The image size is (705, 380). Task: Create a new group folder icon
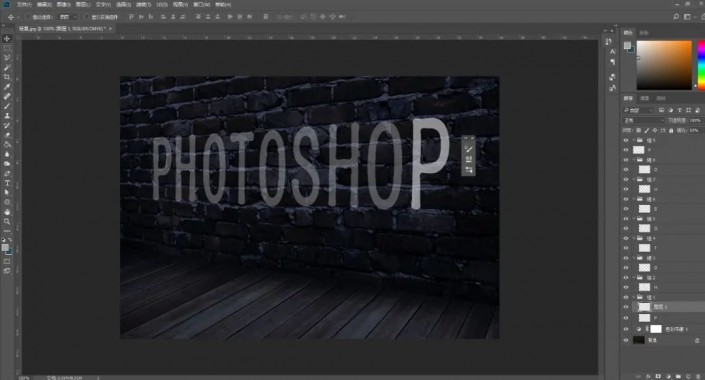(x=678, y=376)
